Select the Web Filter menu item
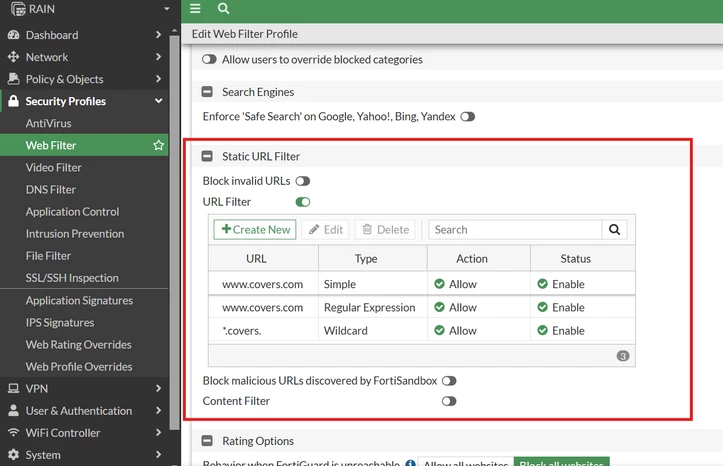723x466 pixels. tap(84, 145)
